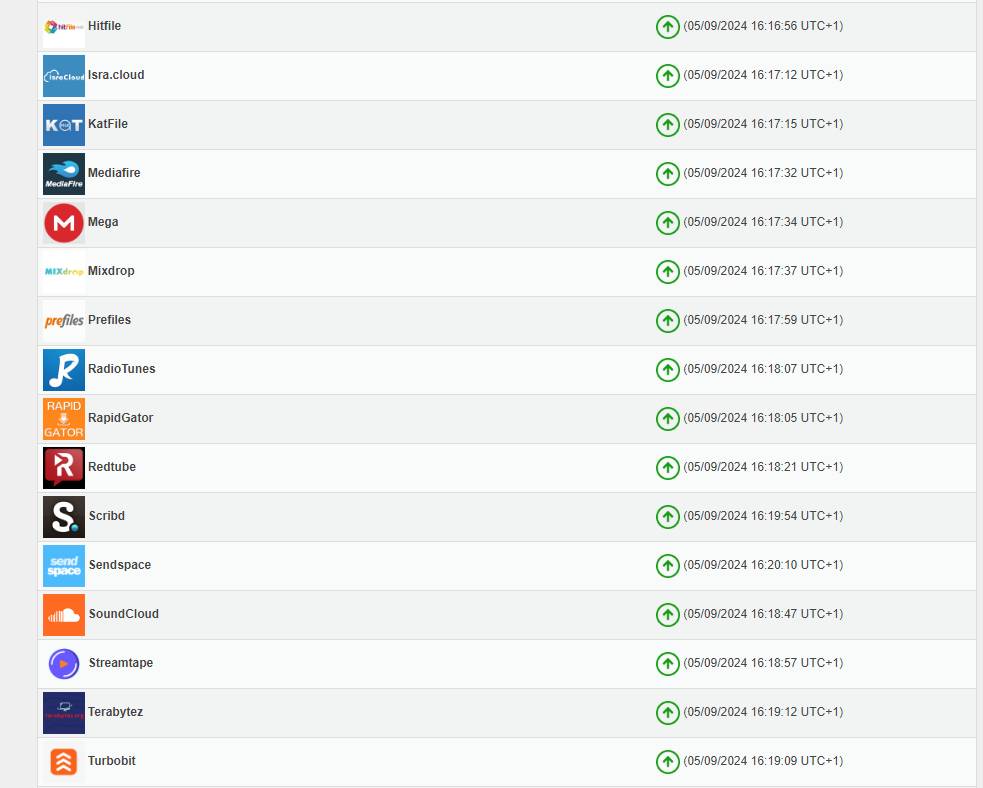This screenshot has height=788, width=983.
Task: Click the 16:18:47 timestamp for SoundCloud
Action: point(763,614)
